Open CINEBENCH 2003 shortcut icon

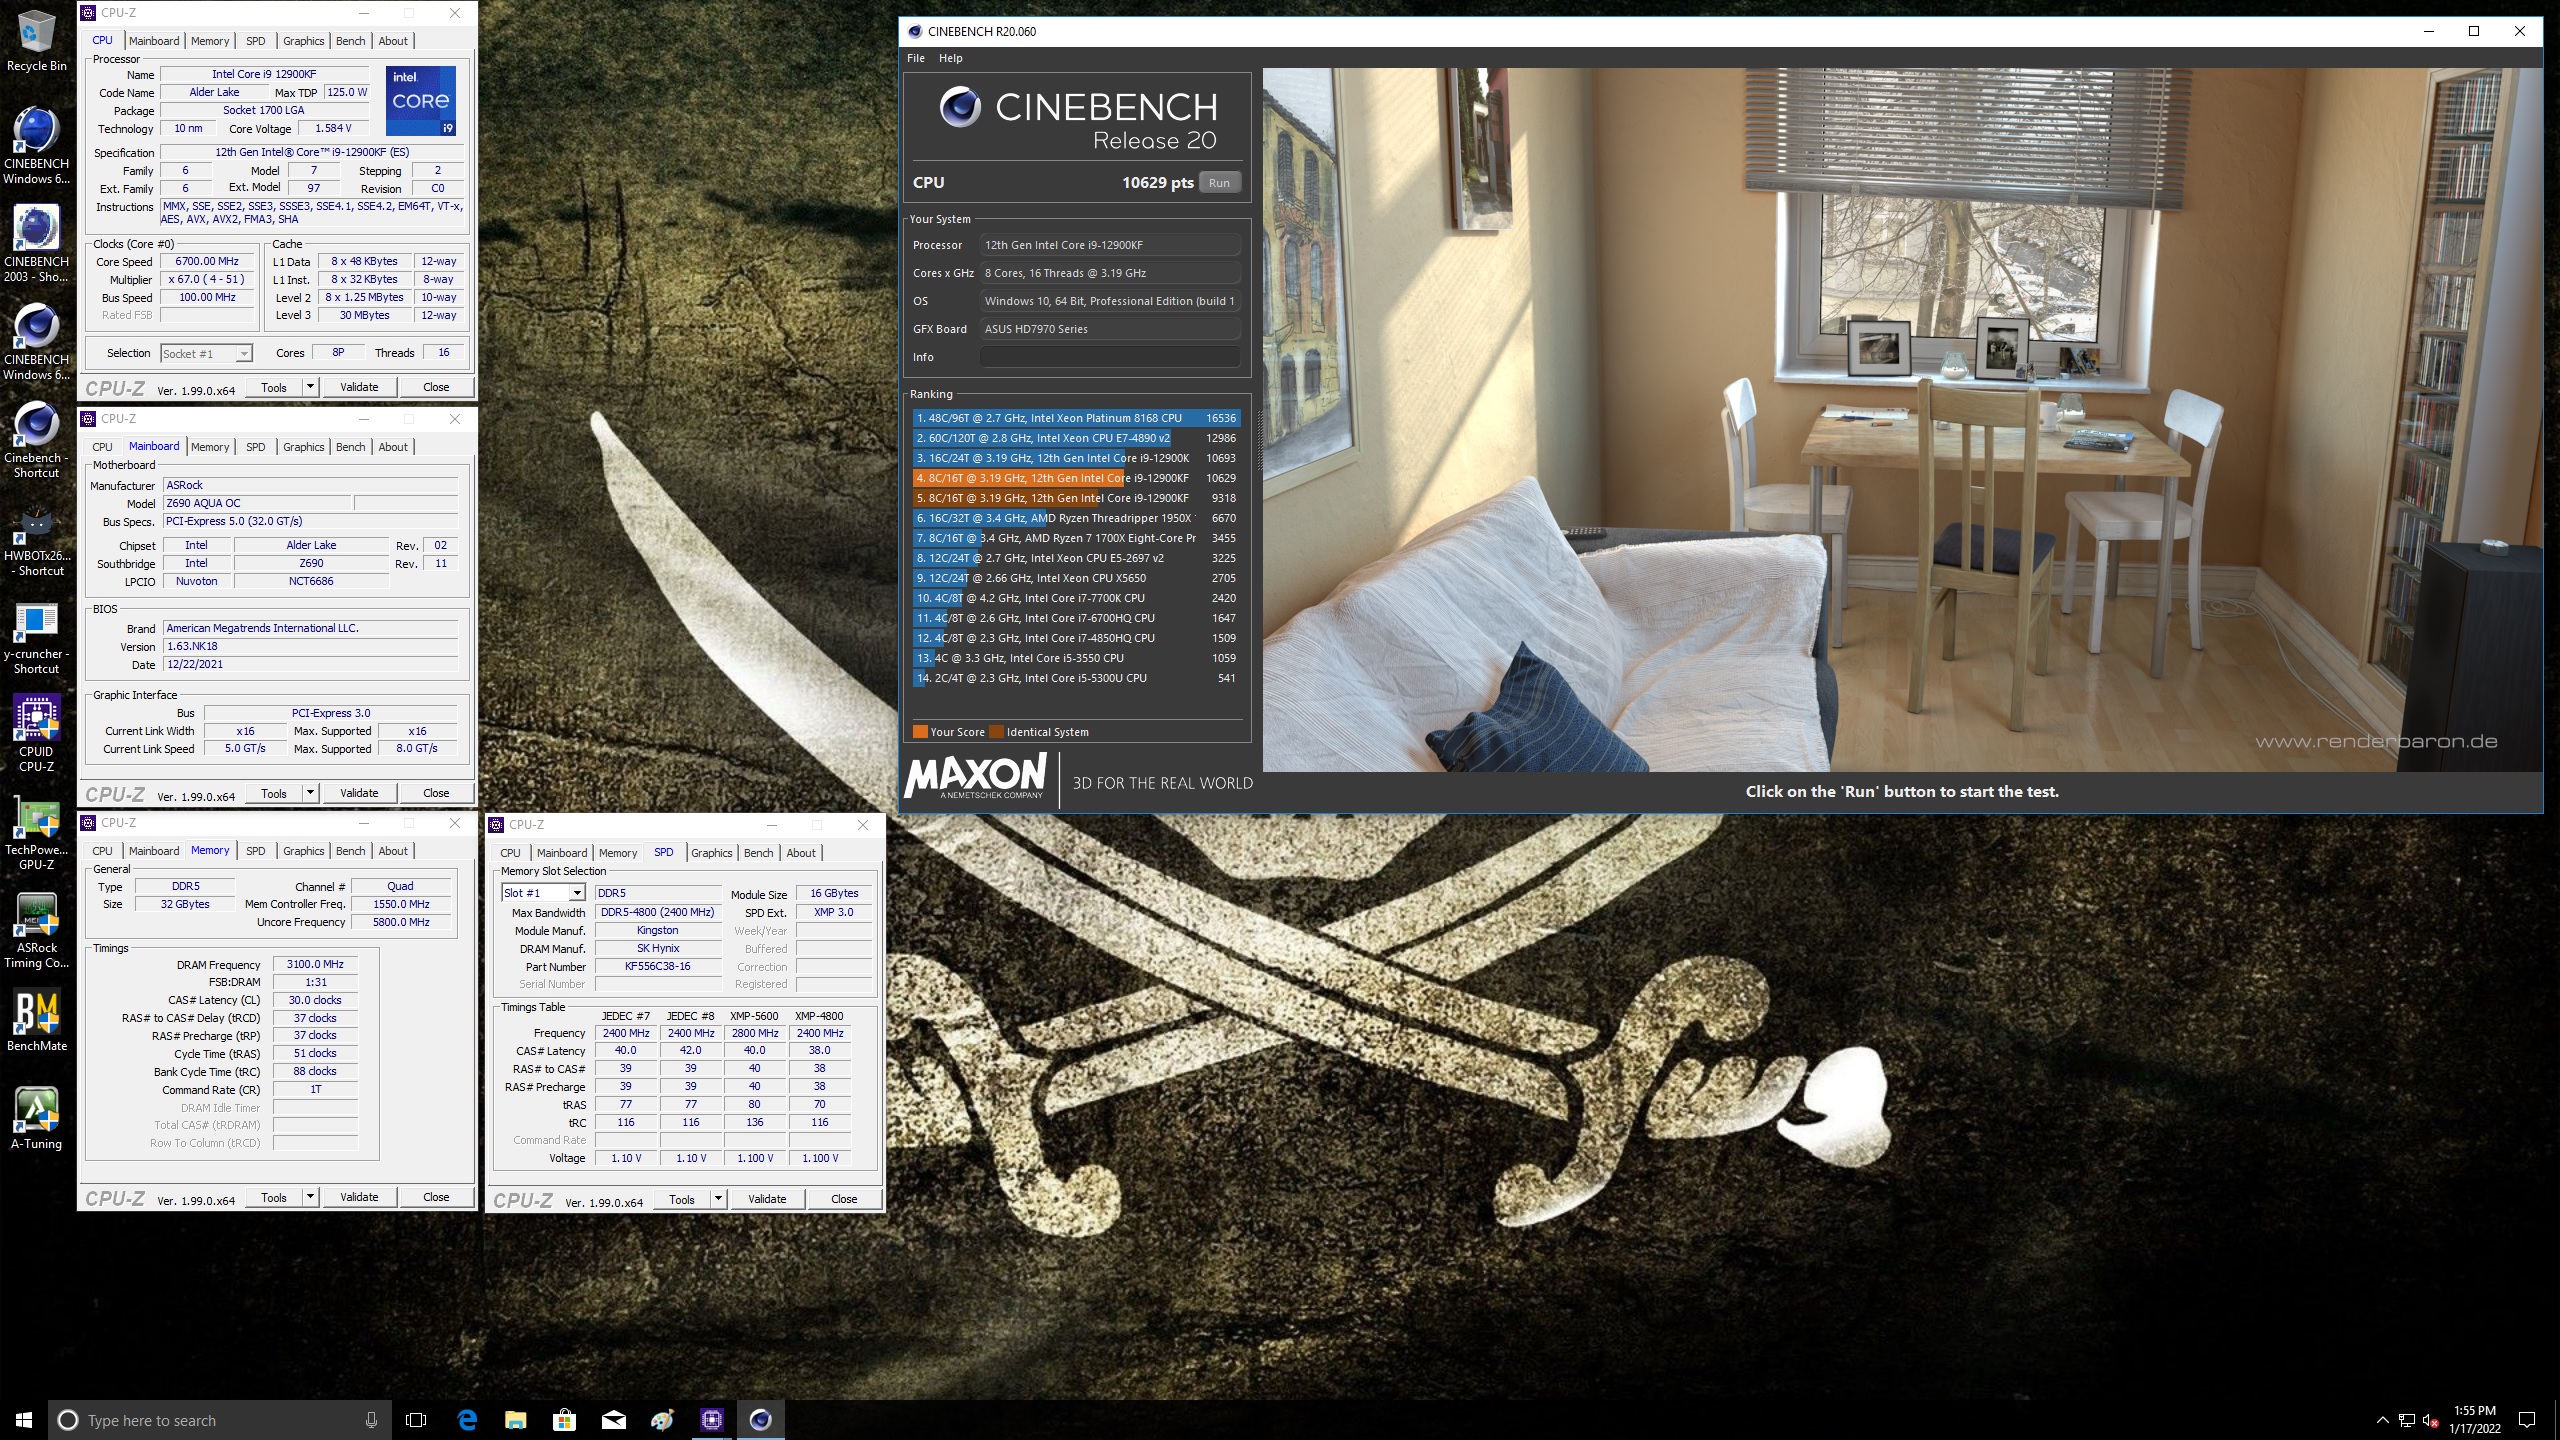point(37,244)
